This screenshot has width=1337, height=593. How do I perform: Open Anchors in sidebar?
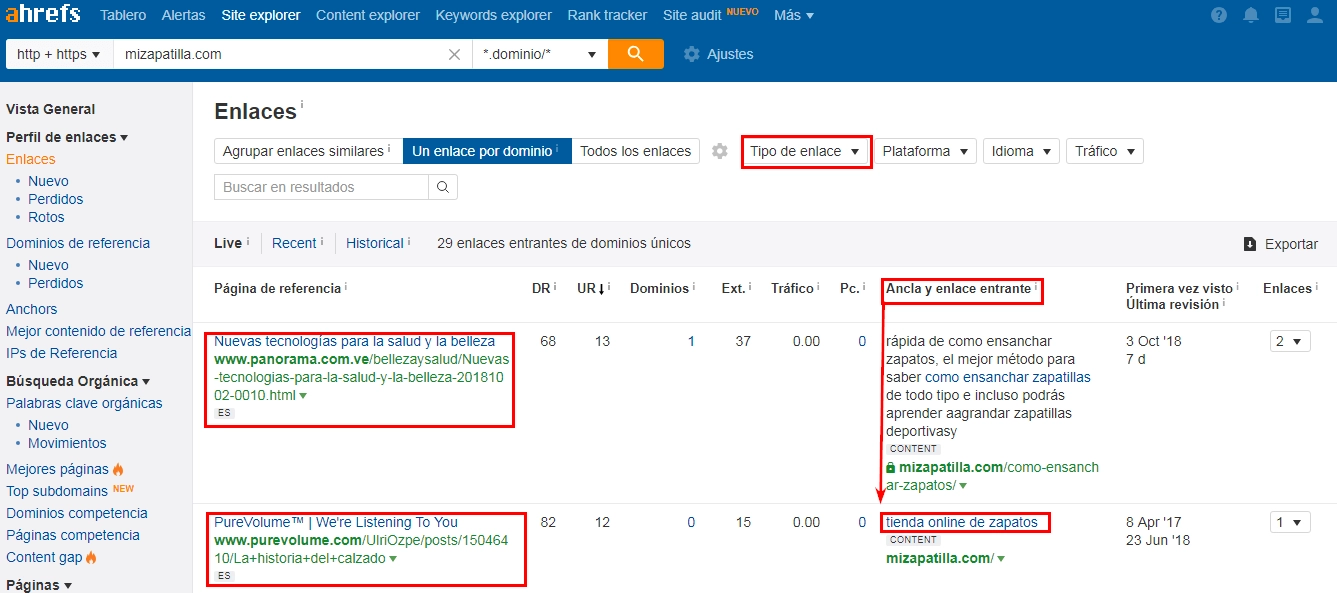[x=32, y=309]
